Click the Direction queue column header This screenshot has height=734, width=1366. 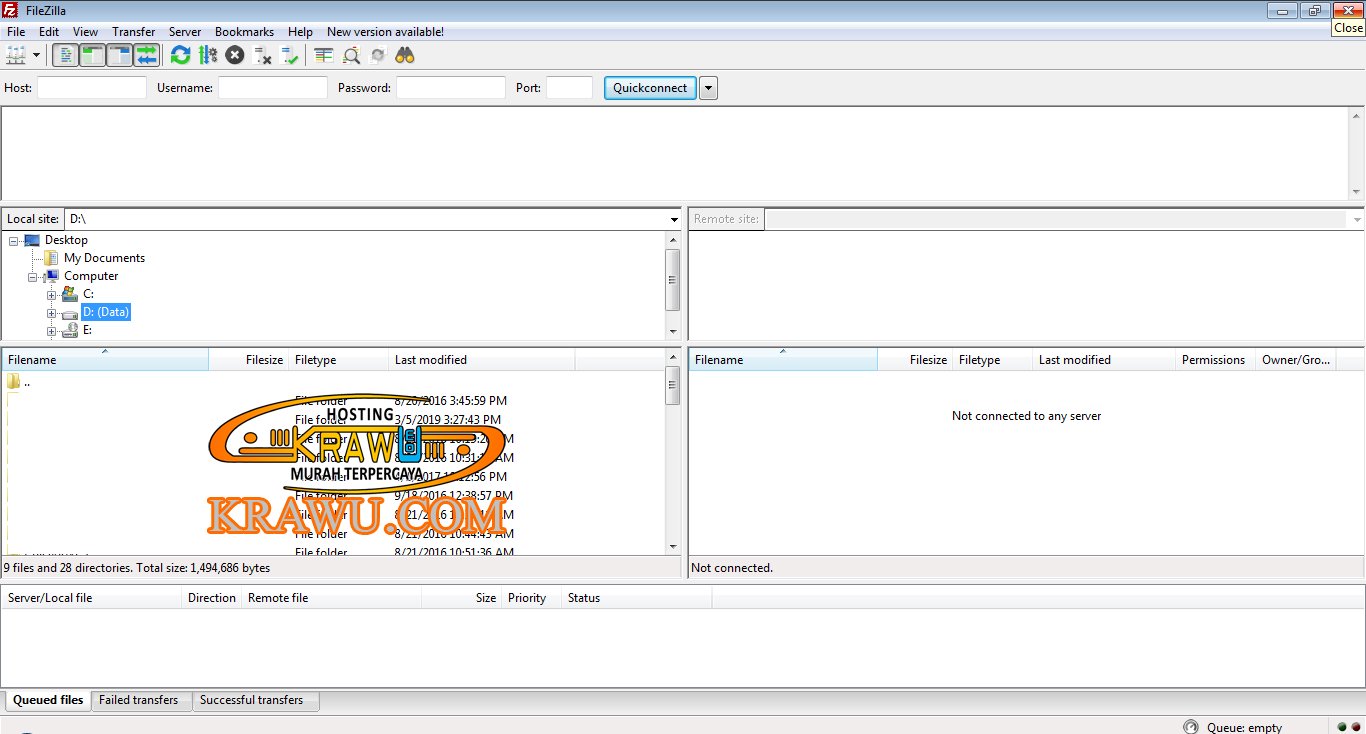212,598
